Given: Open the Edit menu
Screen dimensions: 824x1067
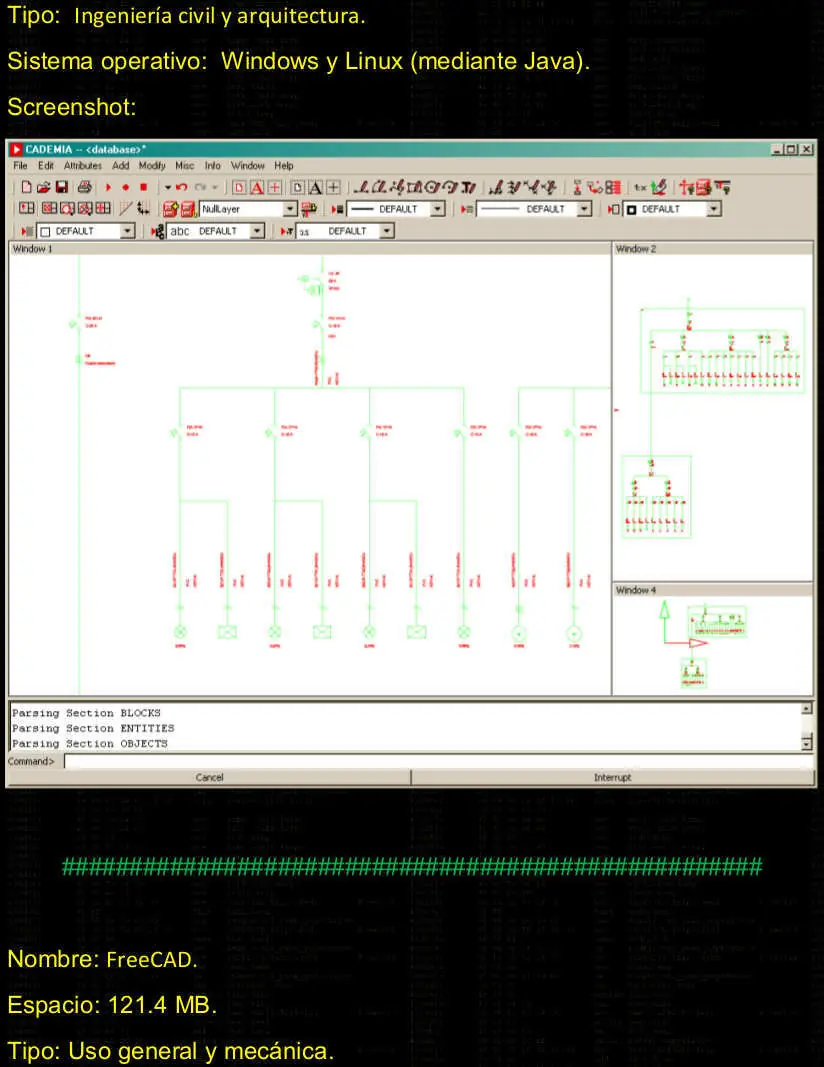Looking at the screenshot, I should coord(46,165).
